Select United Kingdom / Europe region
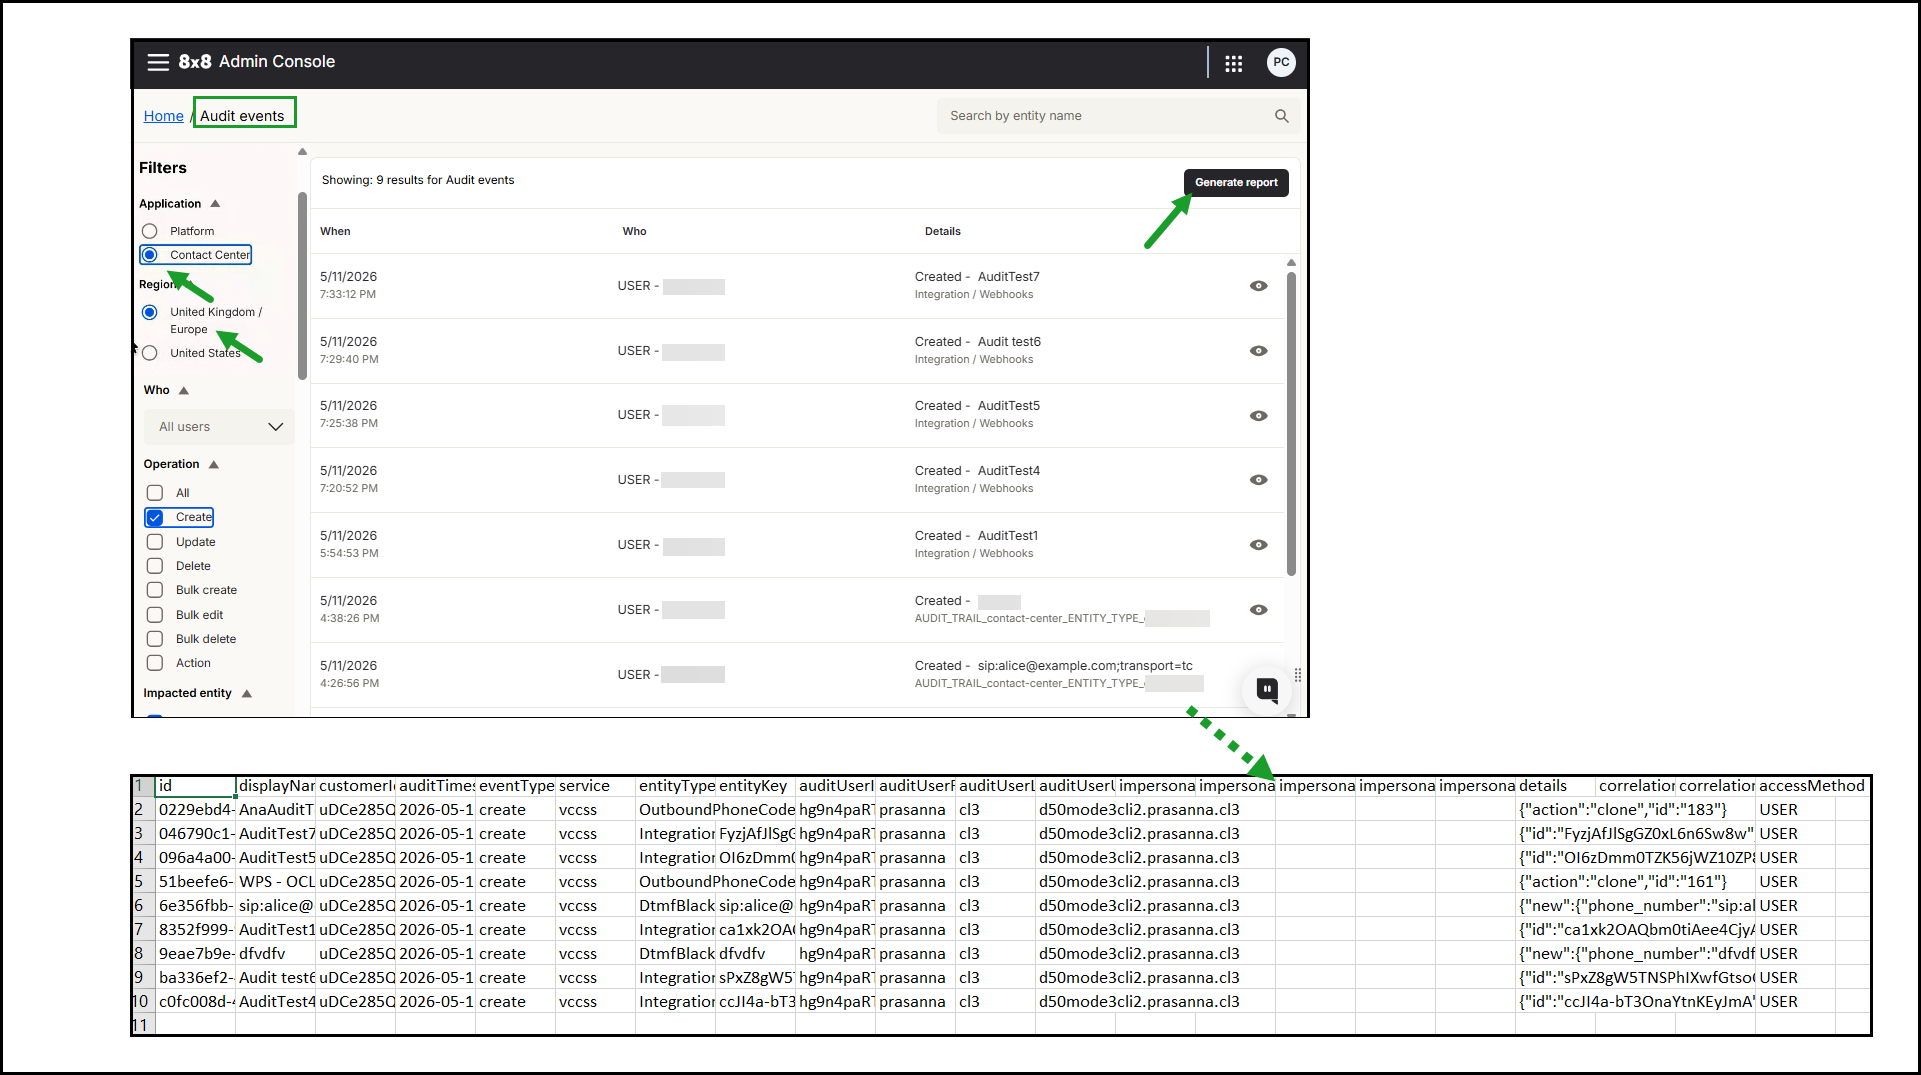This screenshot has height=1075, width=1921. pos(150,312)
